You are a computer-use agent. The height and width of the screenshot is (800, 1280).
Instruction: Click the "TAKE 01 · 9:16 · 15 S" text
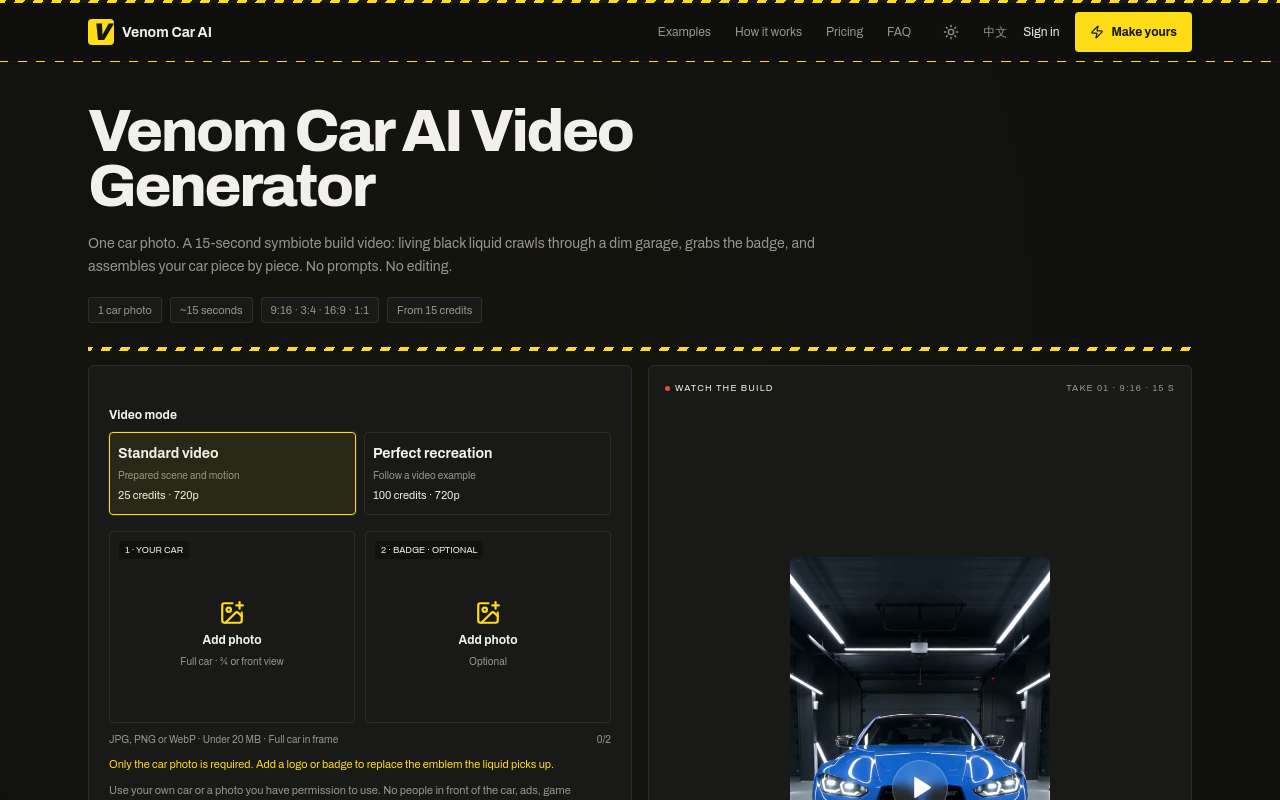1120,388
